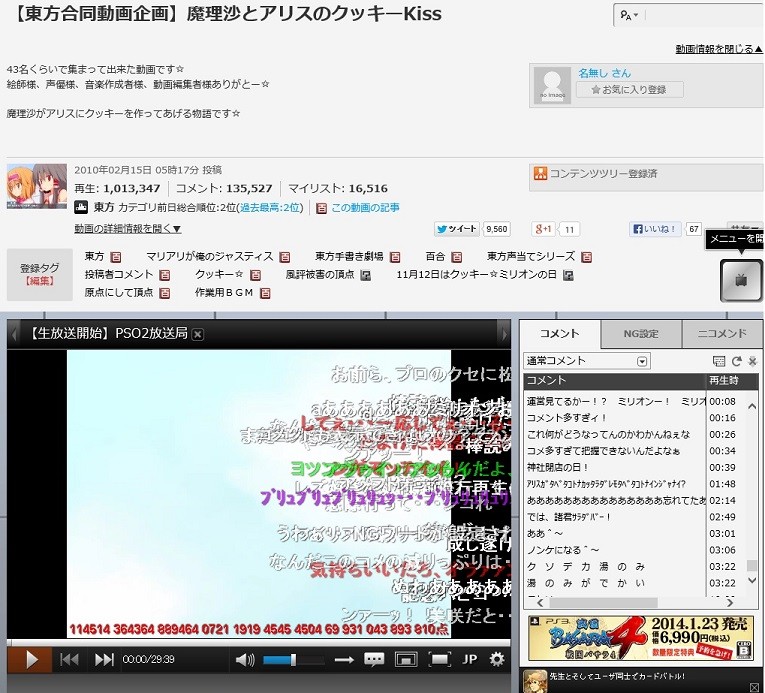765x693 pixels.
Task: Open player settings gear icon
Action: pyautogui.click(x=497, y=660)
